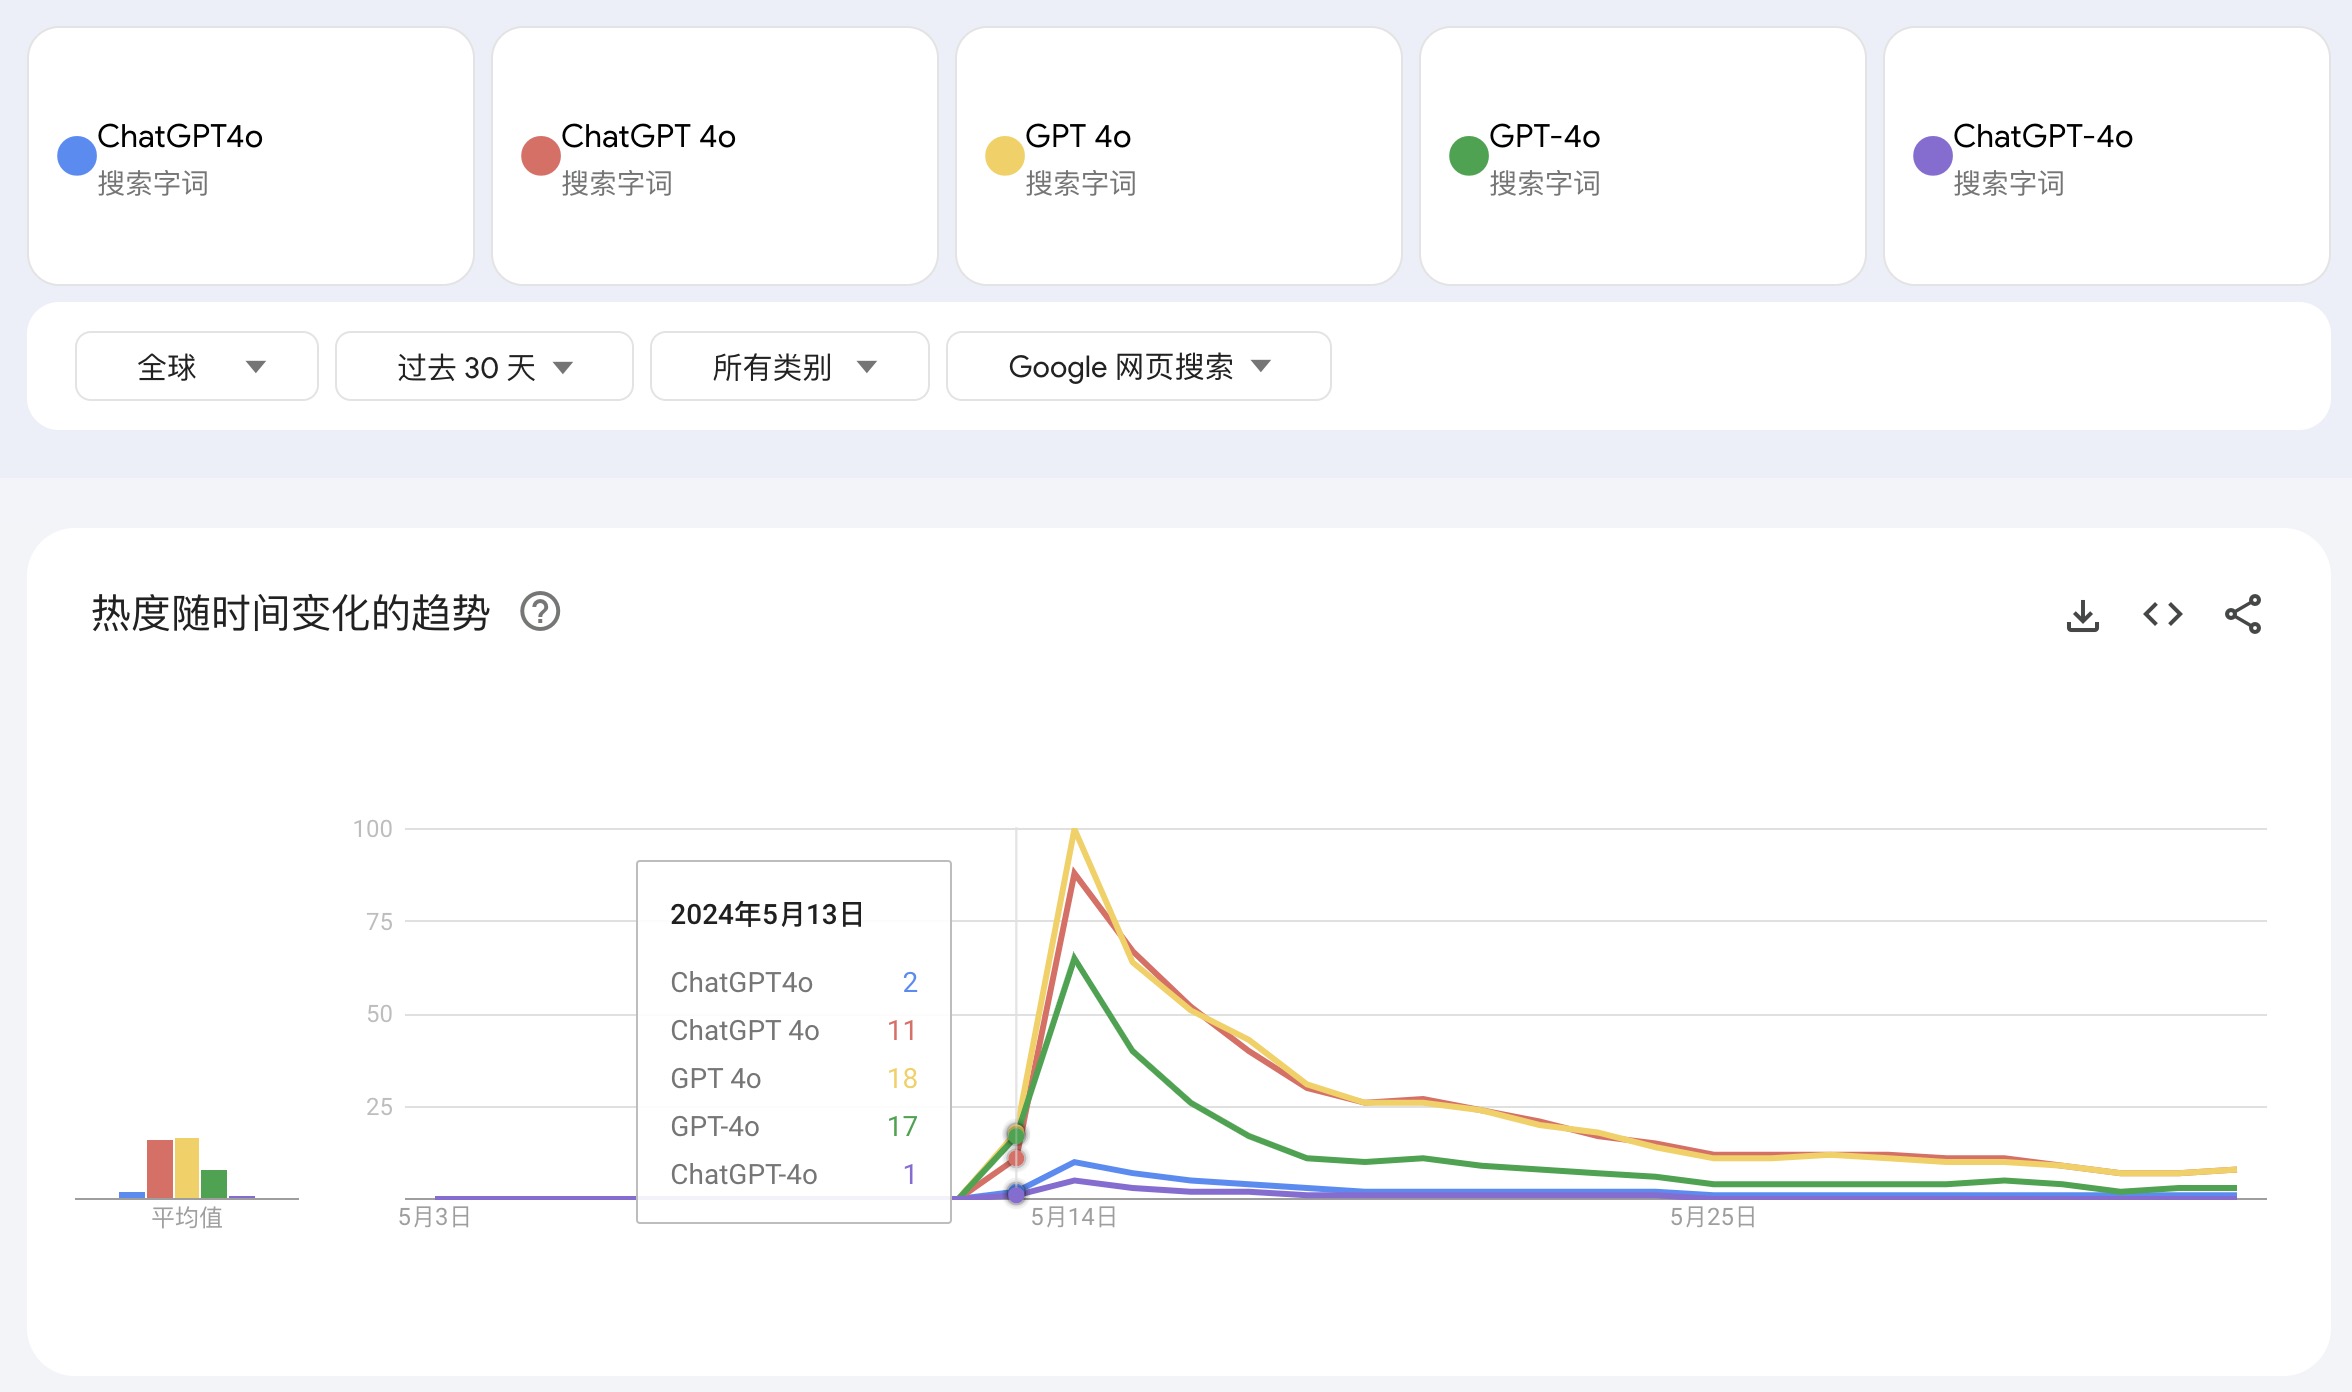This screenshot has width=2352, height=1392.
Task: Click the 5月25日 axis label
Action: point(1713,1217)
